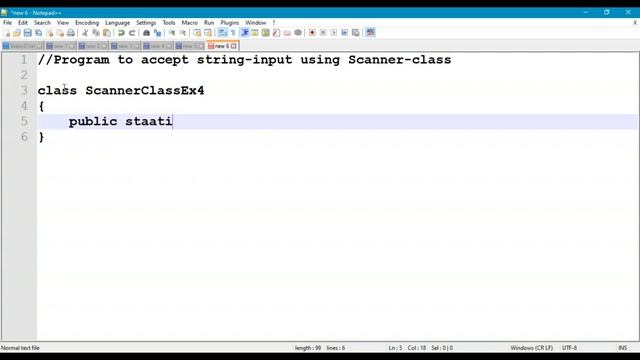Viewport: 640px width, 360px height.
Task: Click line number 1 in the margin
Action: coord(24,60)
